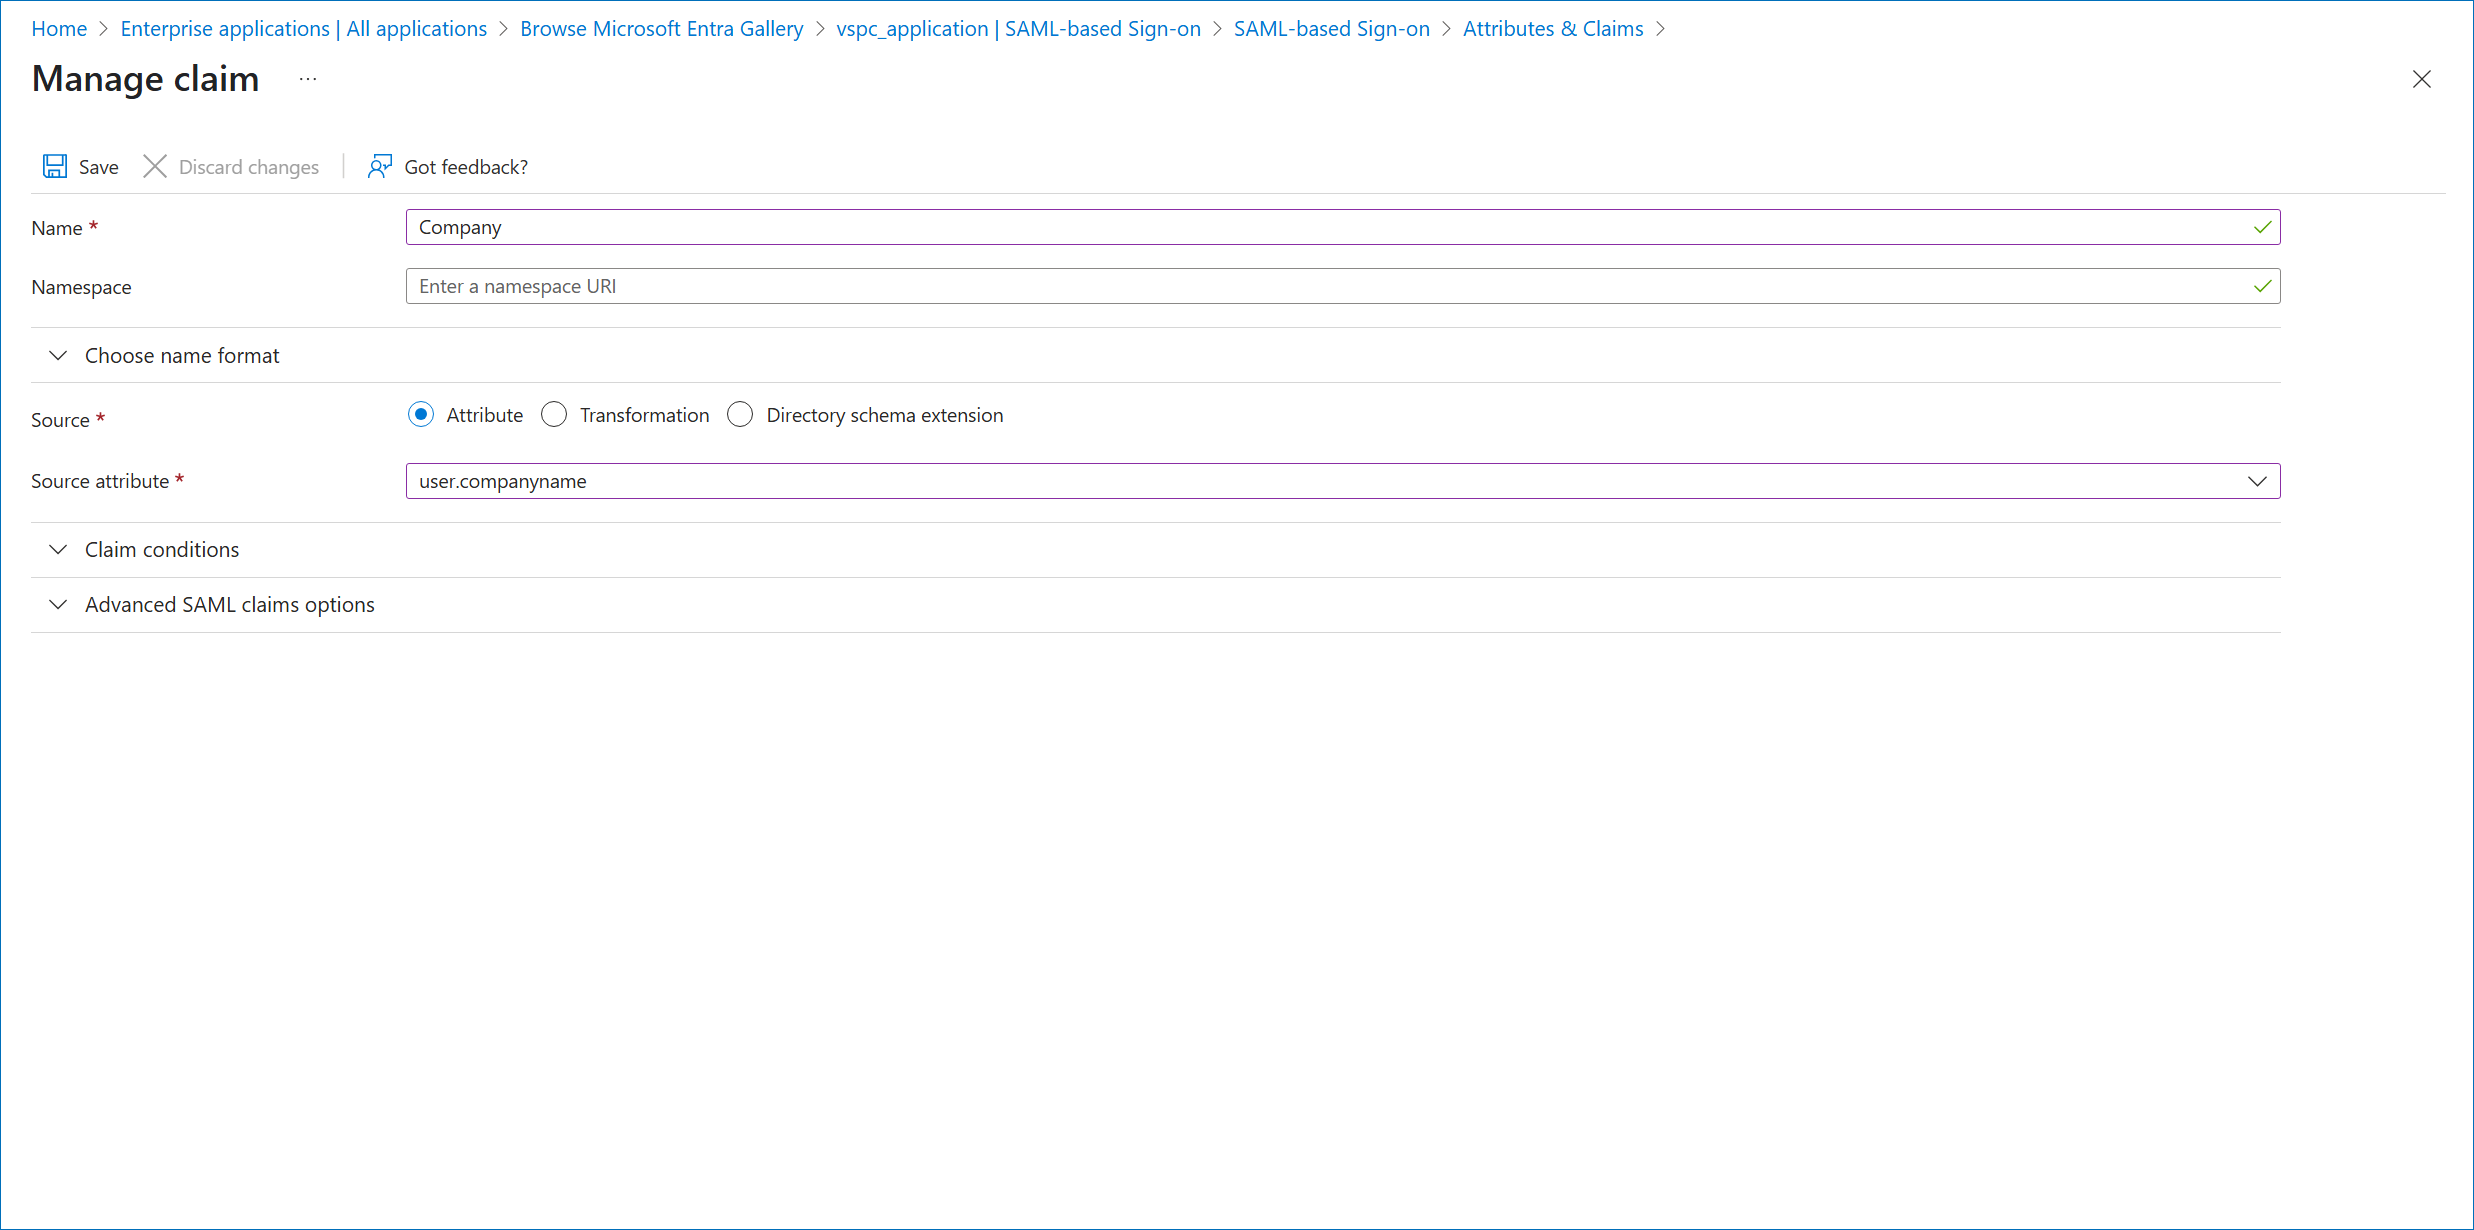Click green checkmark in Name field

click(2262, 228)
